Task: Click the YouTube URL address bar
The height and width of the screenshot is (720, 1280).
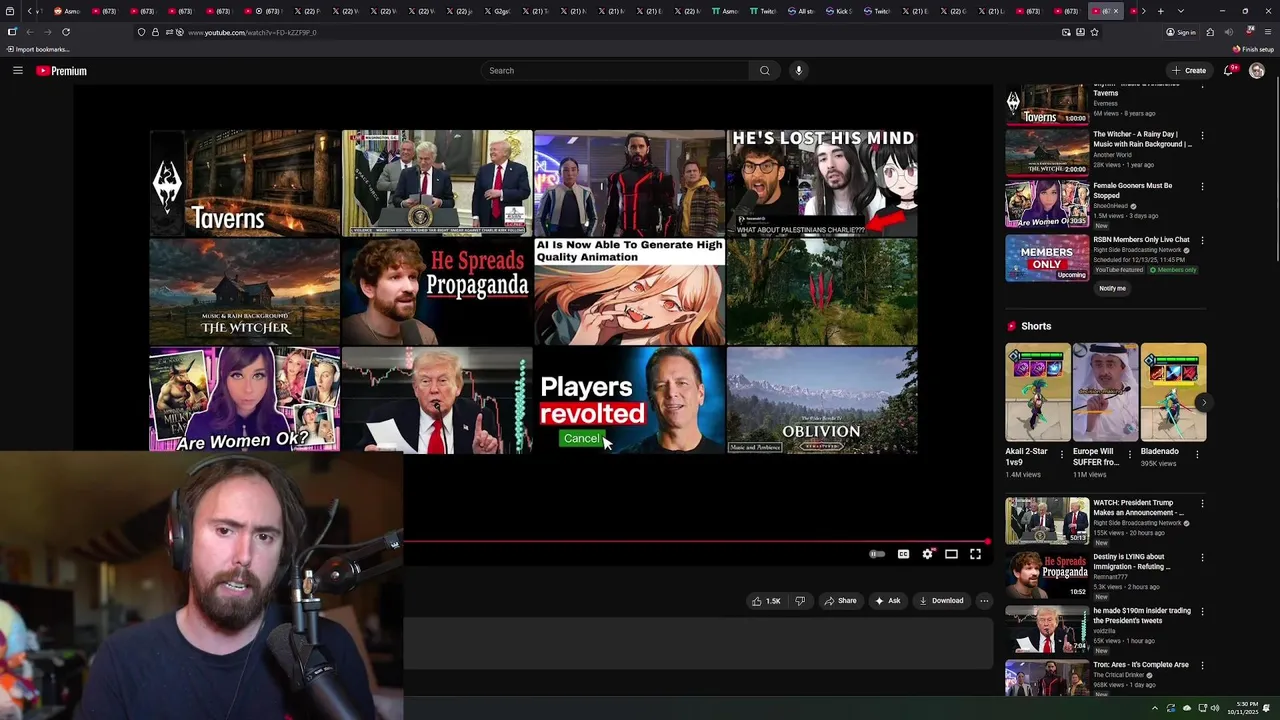Action: coord(620,32)
